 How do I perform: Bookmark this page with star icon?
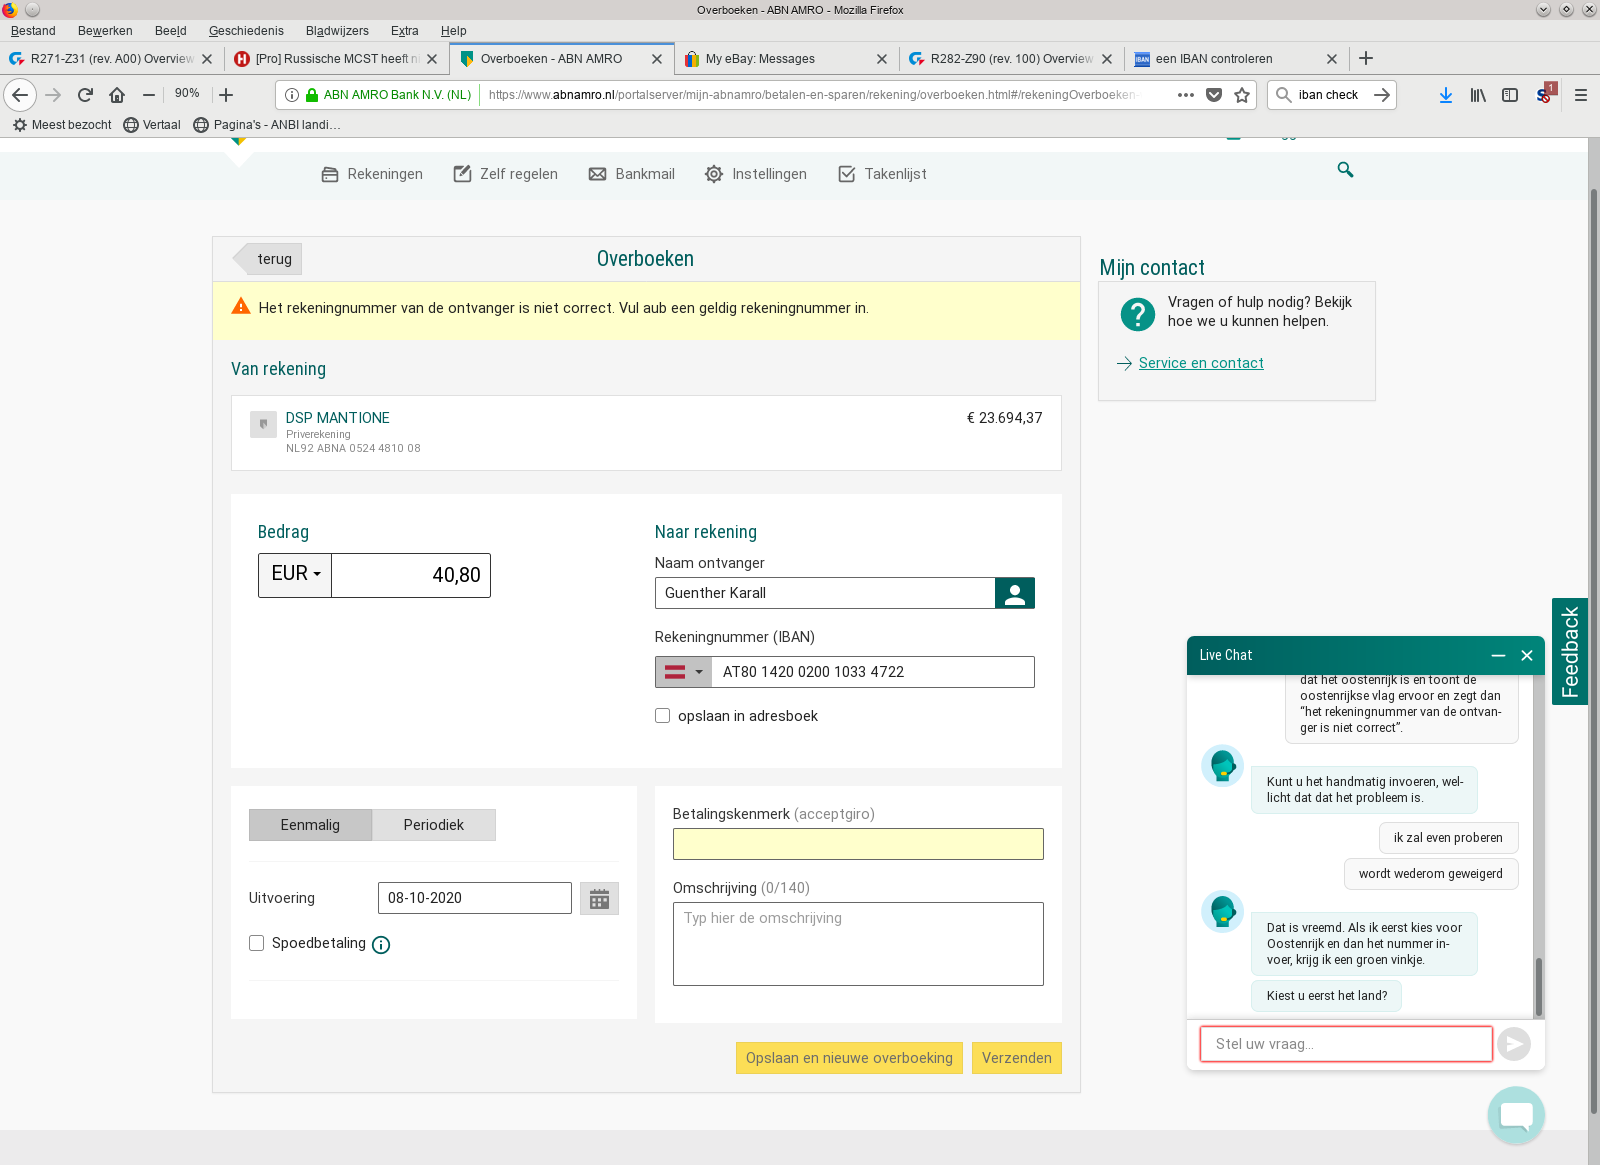[x=1242, y=95]
